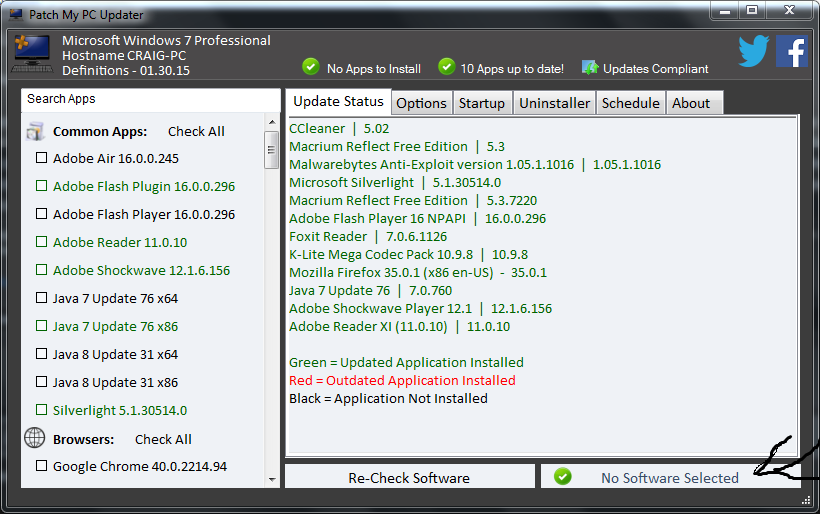Viewport: 820px width, 514px height.
Task: Click Java 7 Update 76 | 7.0.760 line
Action: point(370,291)
